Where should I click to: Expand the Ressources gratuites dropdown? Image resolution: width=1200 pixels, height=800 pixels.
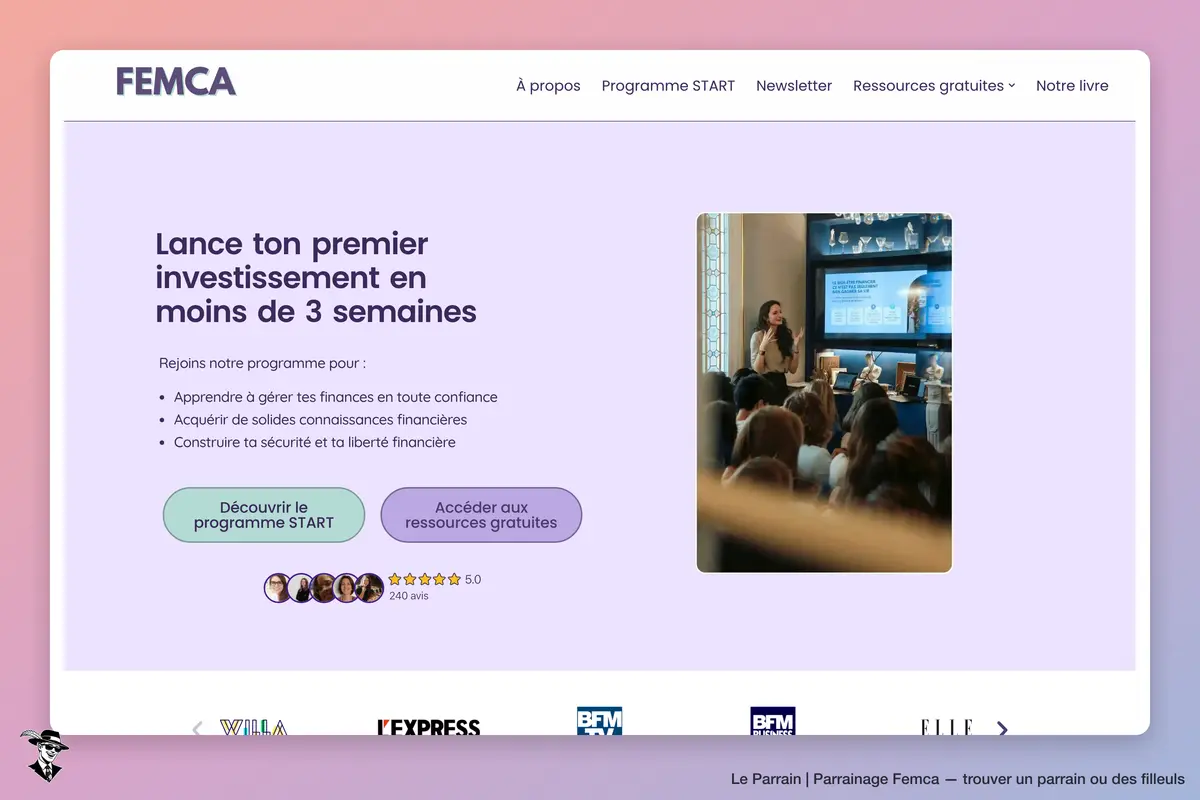(934, 86)
